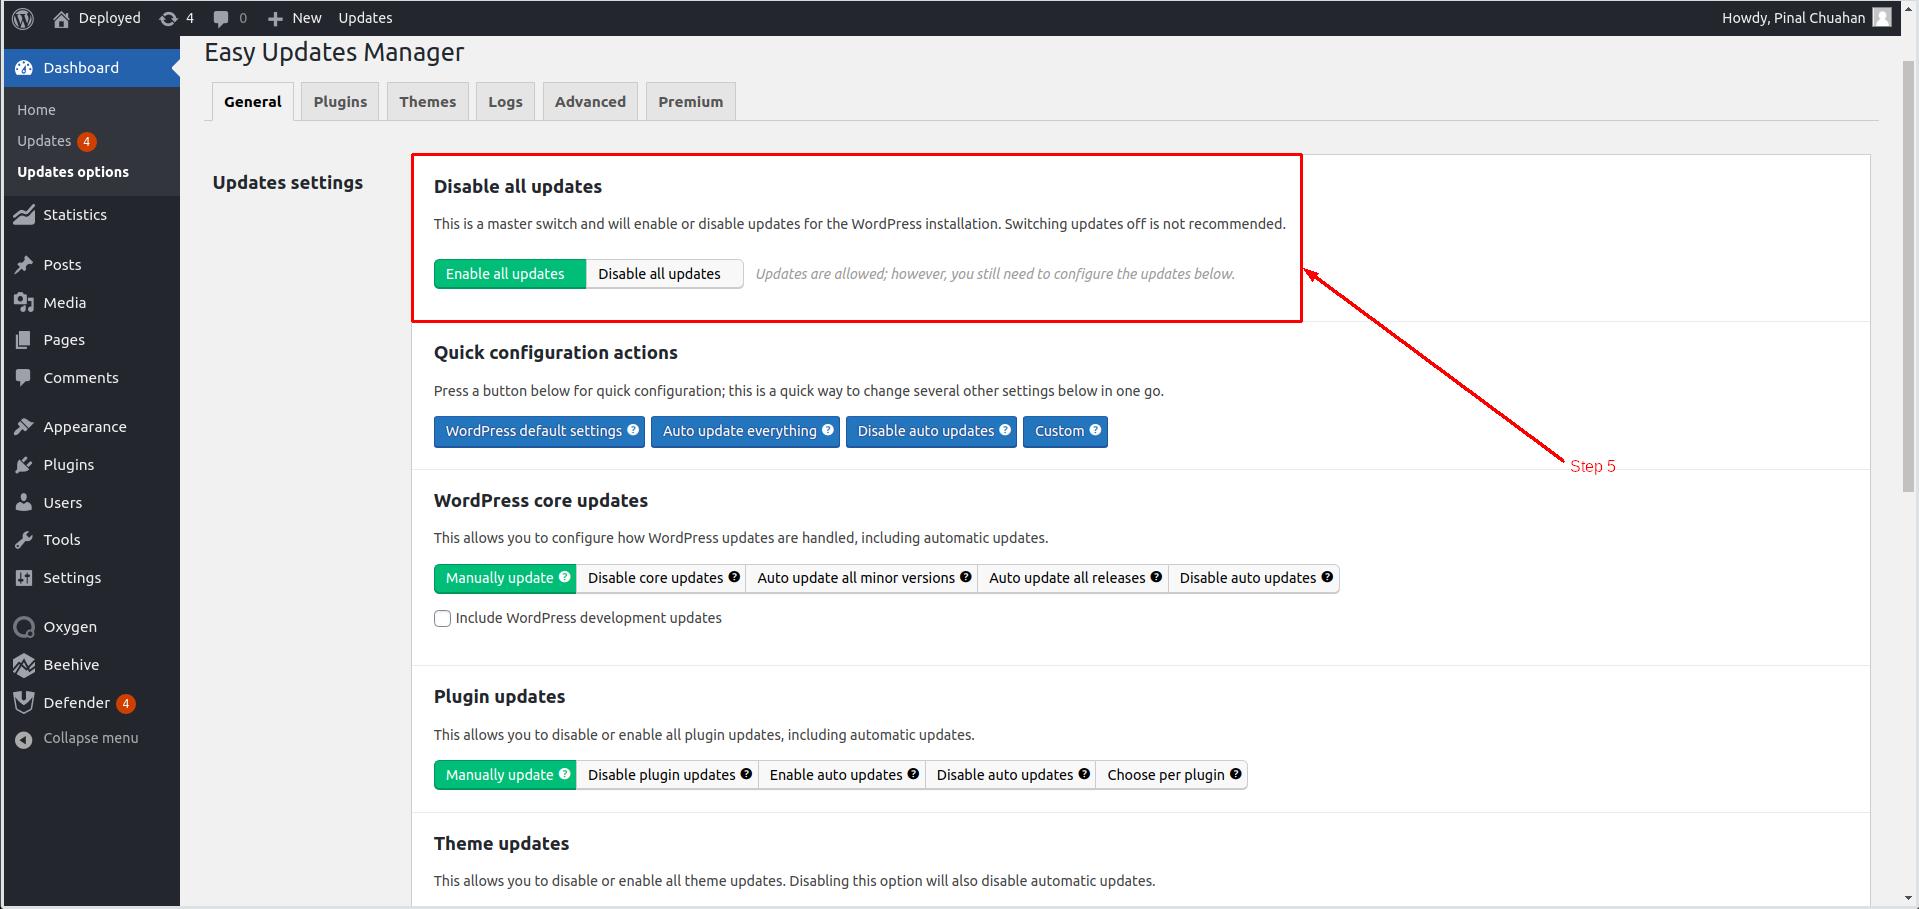Viewport: 1919px width, 909px height.
Task: Check Include WordPress development updates
Action: [x=442, y=618]
